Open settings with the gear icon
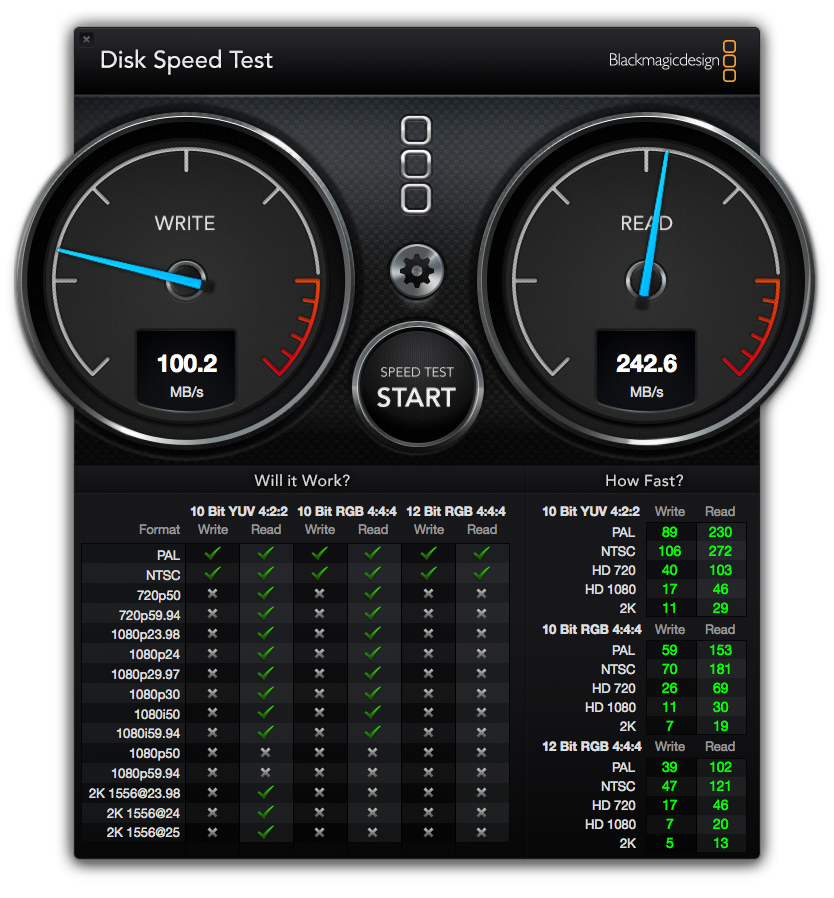The image size is (834, 898). tap(416, 271)
